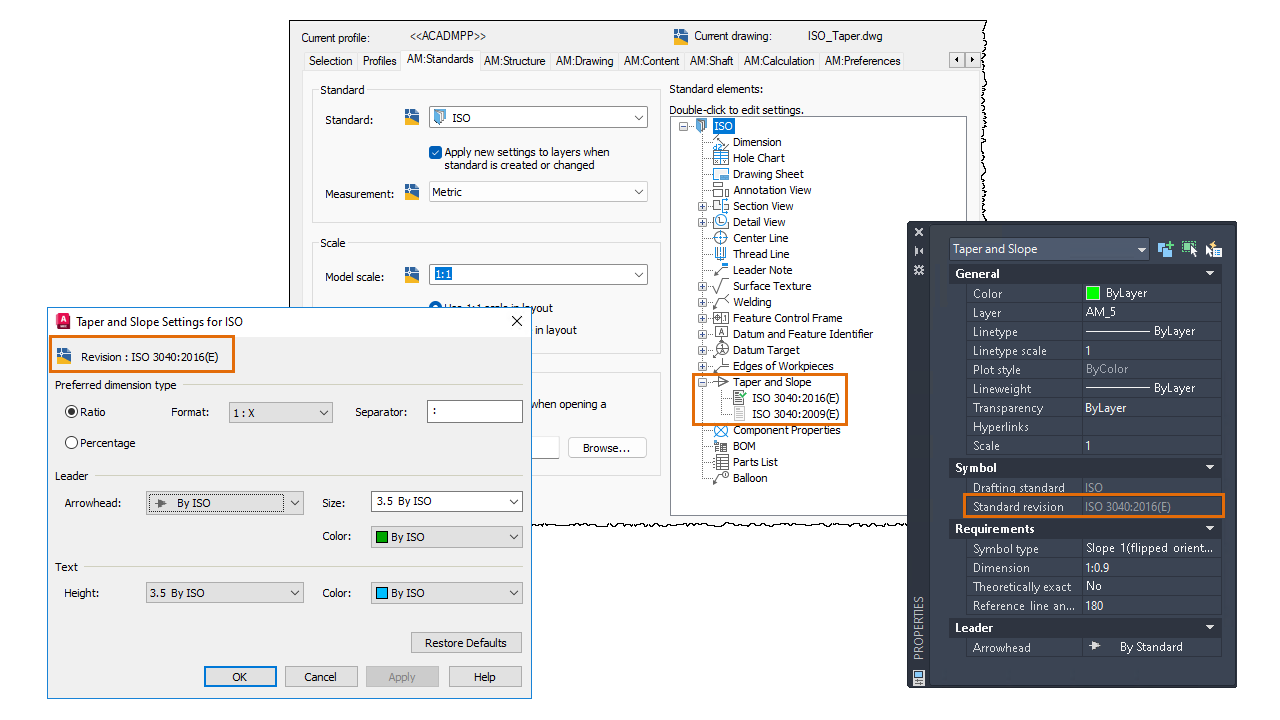Click the Properties palette settings gear icon
This screenshot has width=1280, height=720.
tap(920, 270)
